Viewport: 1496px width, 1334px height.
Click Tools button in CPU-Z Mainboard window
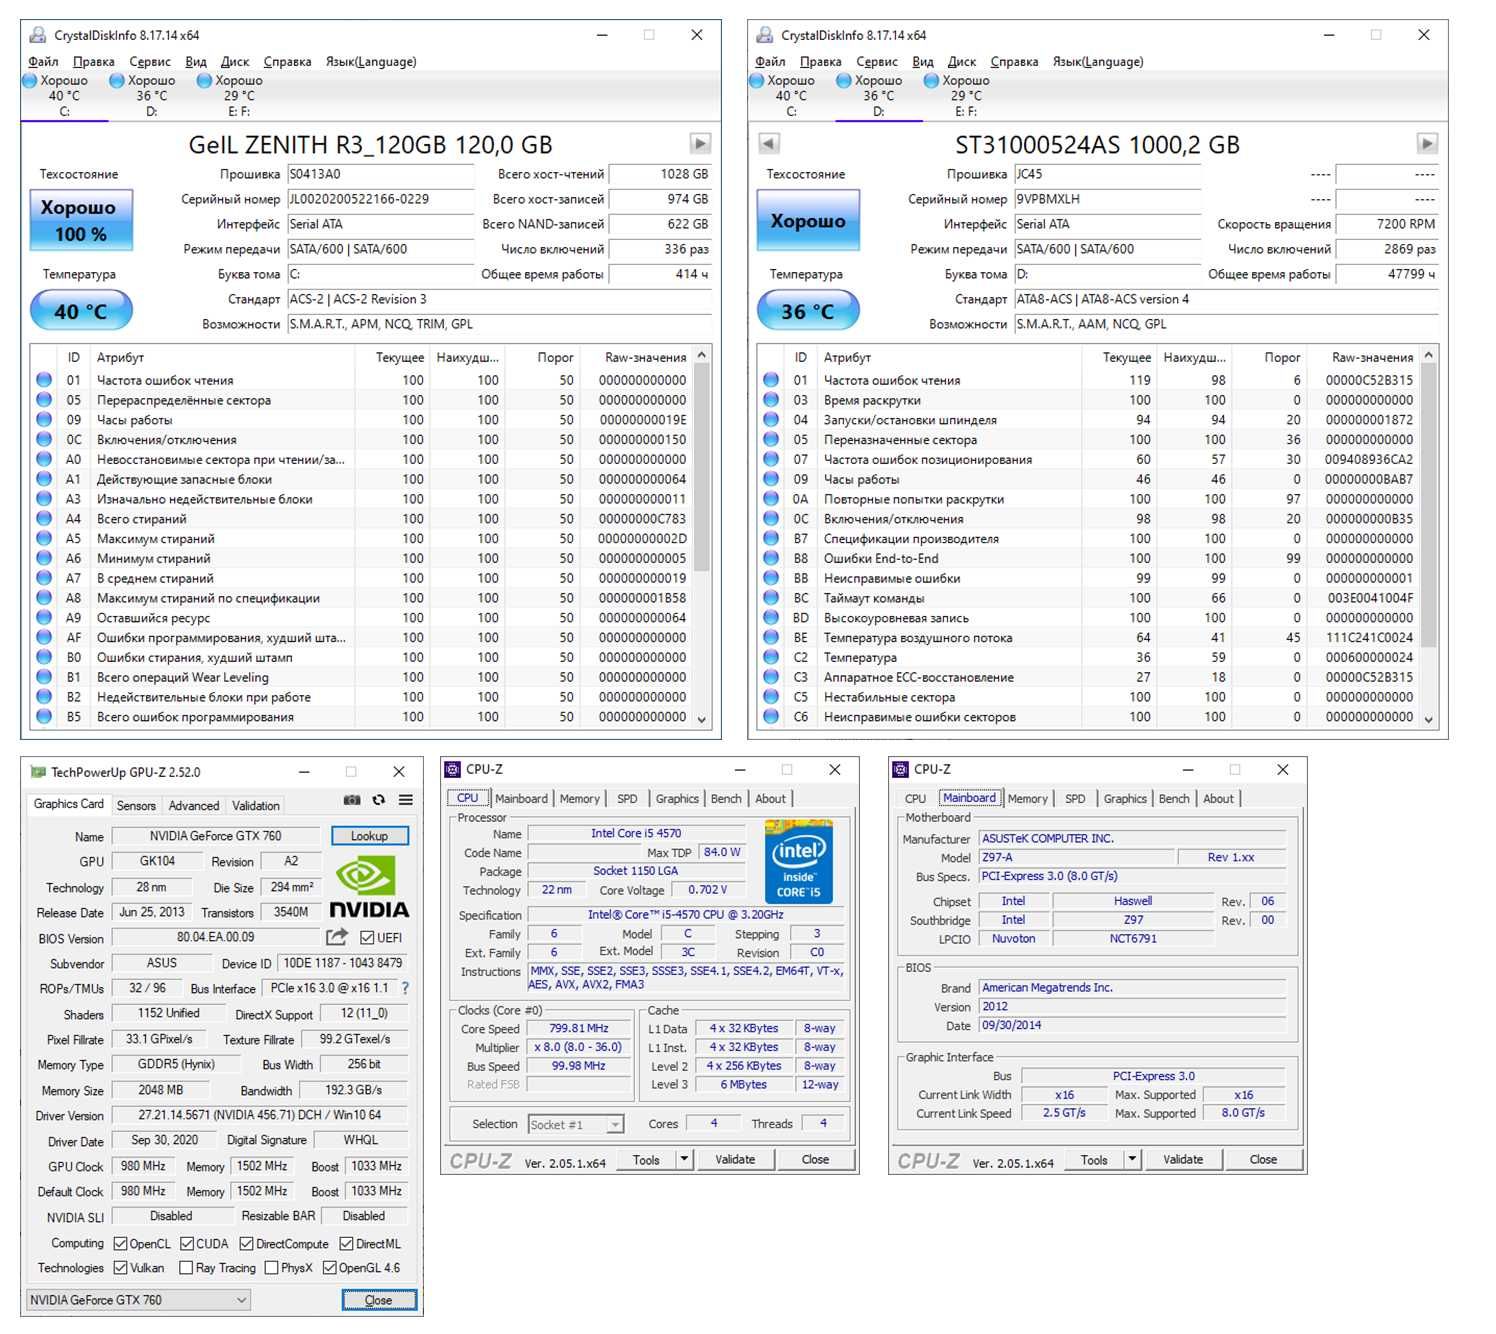pyautogui.click(x=1094, y=1160)
